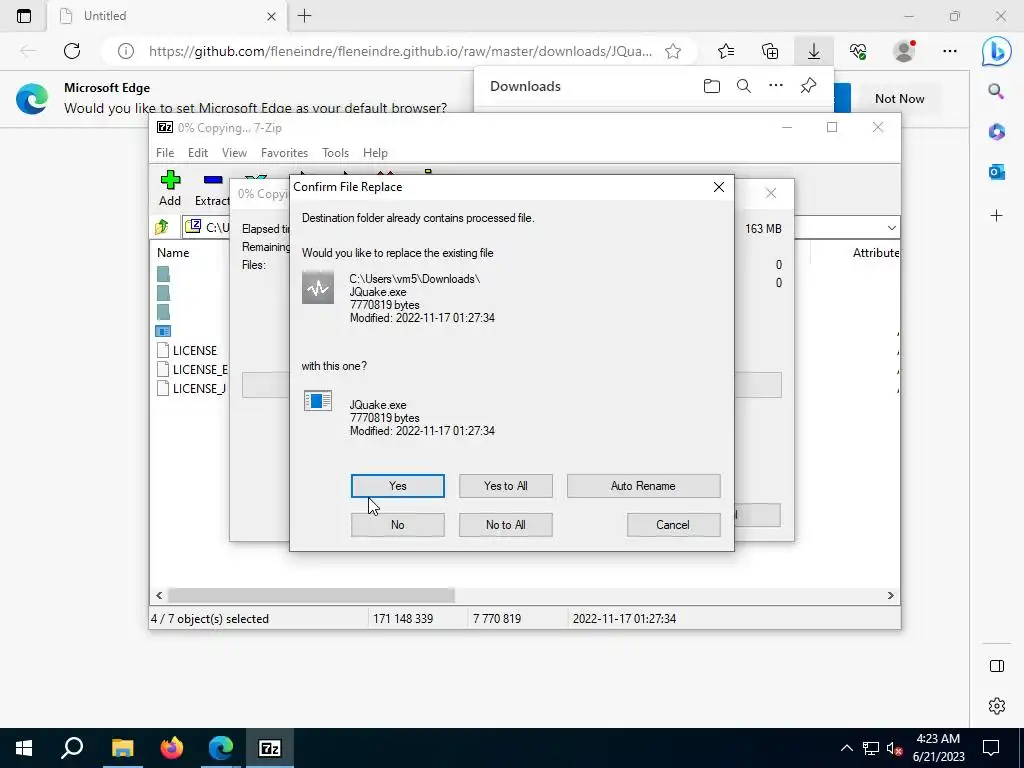Open the 7-Zip Favorites menu

(x=284, y=153)
